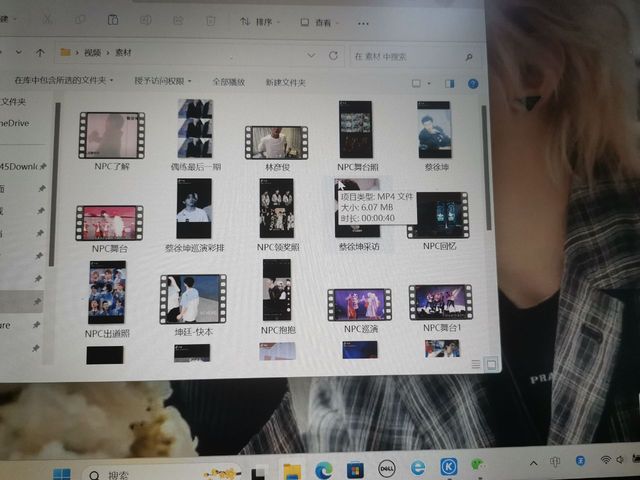Image resolution: width=640 pixels, height=480 pixels.
Task: Click the 新建文件夹 new folder button
Action: click(285, 83)
